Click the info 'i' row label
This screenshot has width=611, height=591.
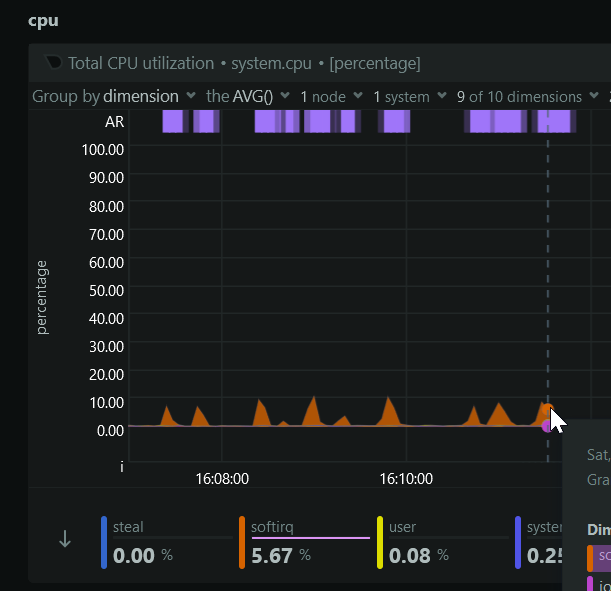coord(122,467)
